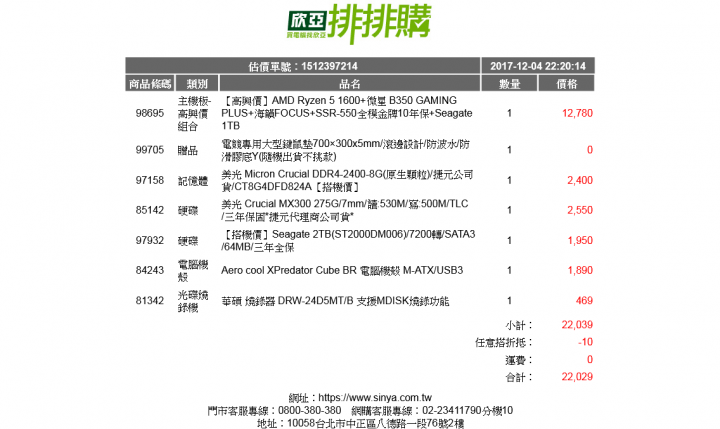Click the 光碟燒錄機 category cell
This screenshot has height=429, width=720.
pos(193,301)
